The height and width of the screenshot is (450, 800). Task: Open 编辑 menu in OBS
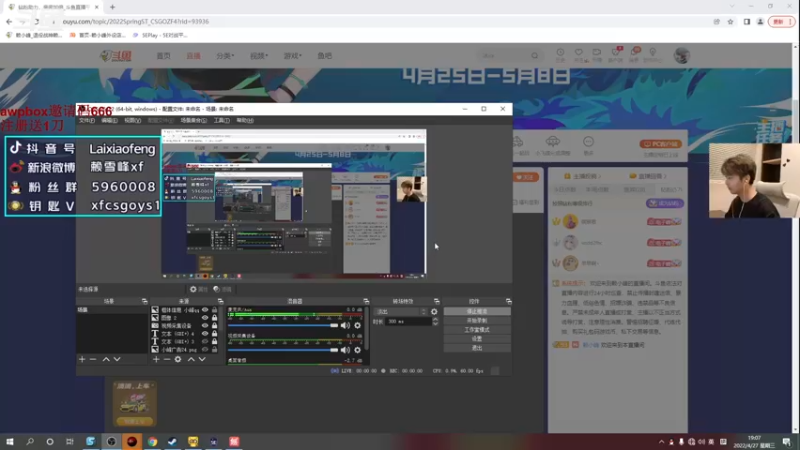pyautogui.click(x=109, y=120)
